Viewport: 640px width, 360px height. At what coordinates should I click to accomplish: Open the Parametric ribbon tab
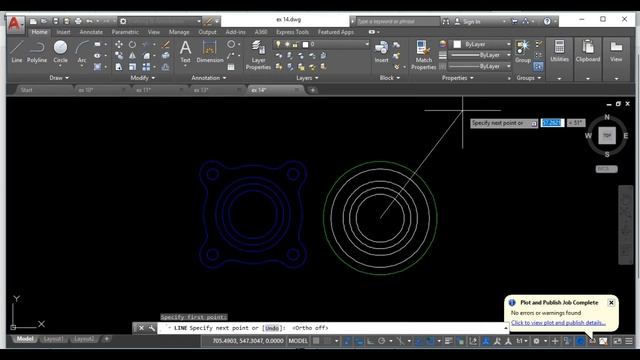pos(125,32)
